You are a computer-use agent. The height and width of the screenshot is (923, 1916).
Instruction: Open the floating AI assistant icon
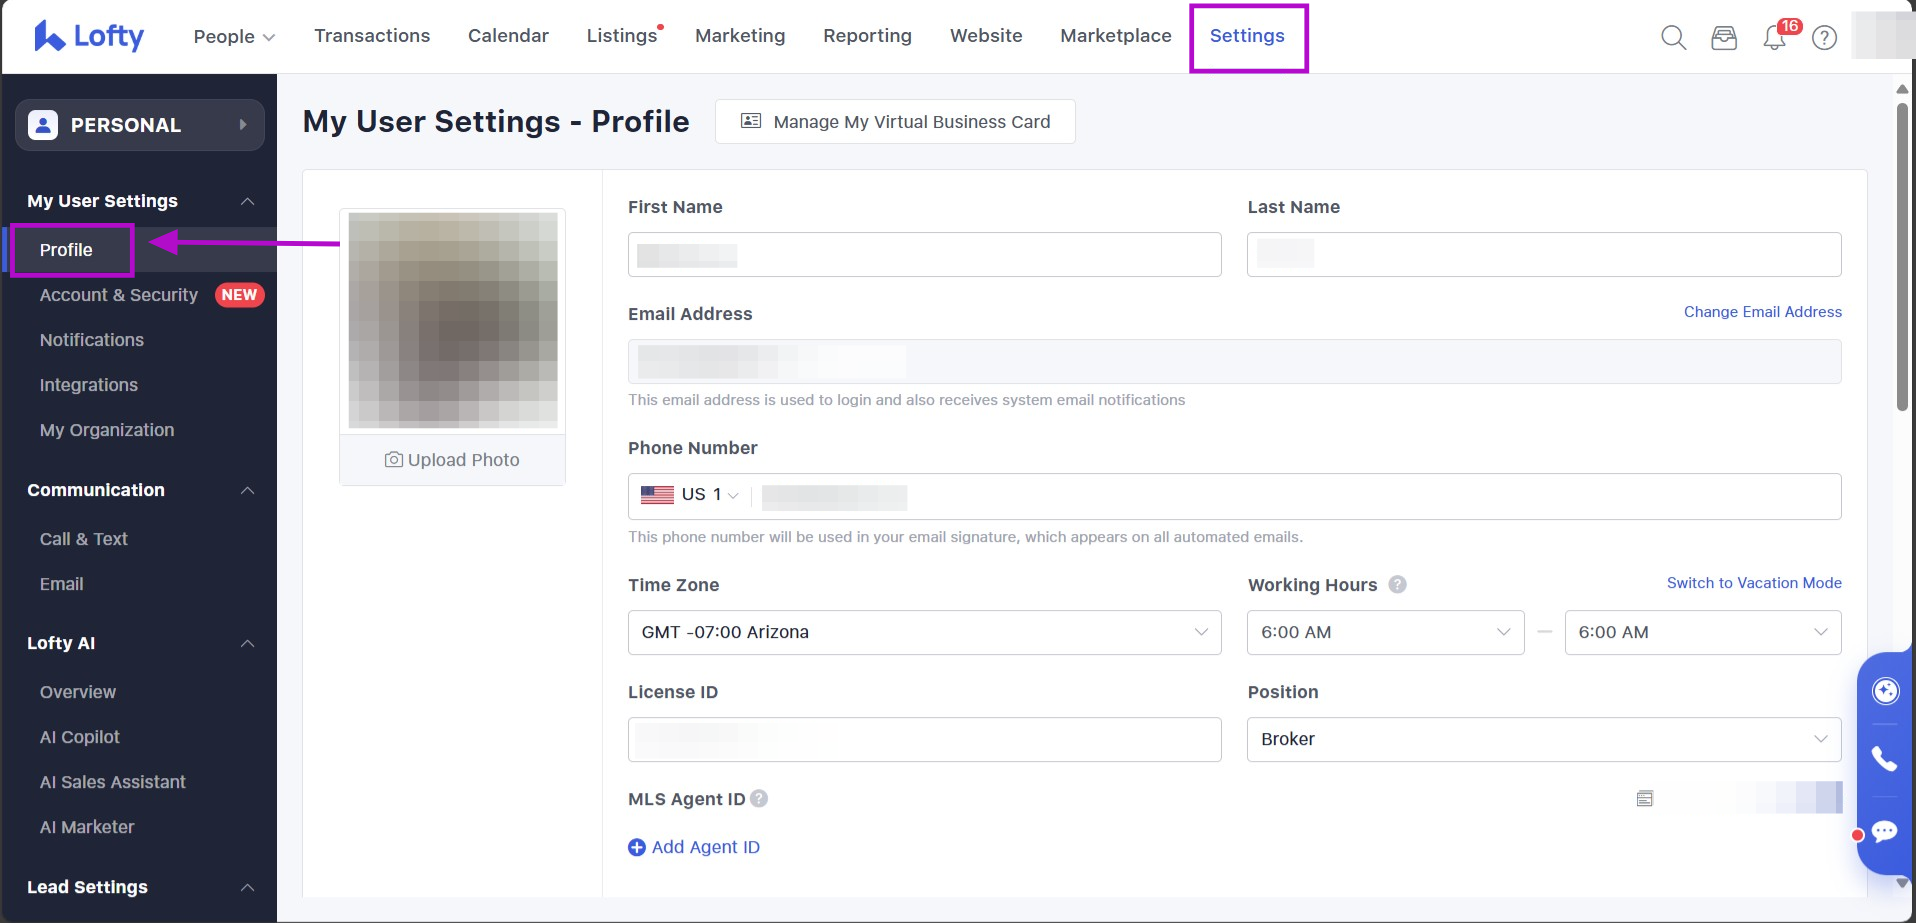pyautogui.click(x=1885, y=691)
